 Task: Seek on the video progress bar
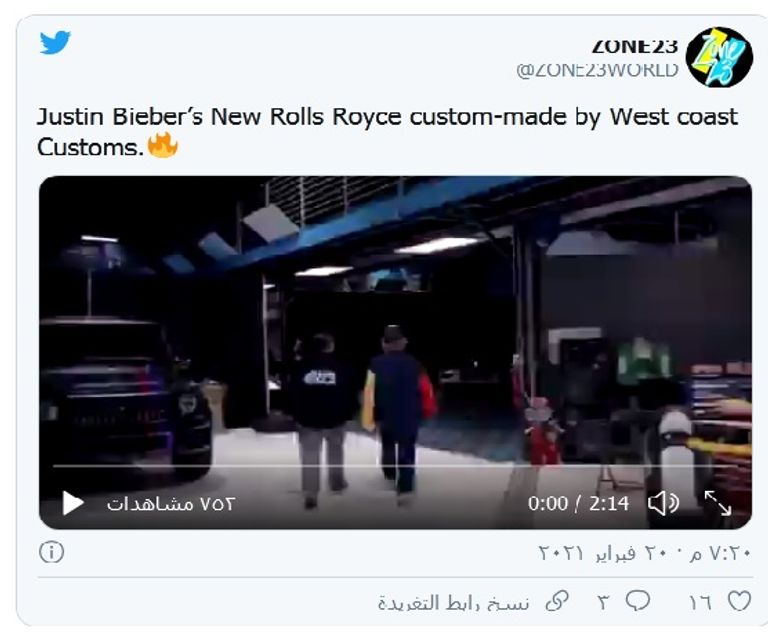click(x=395, y=465)
